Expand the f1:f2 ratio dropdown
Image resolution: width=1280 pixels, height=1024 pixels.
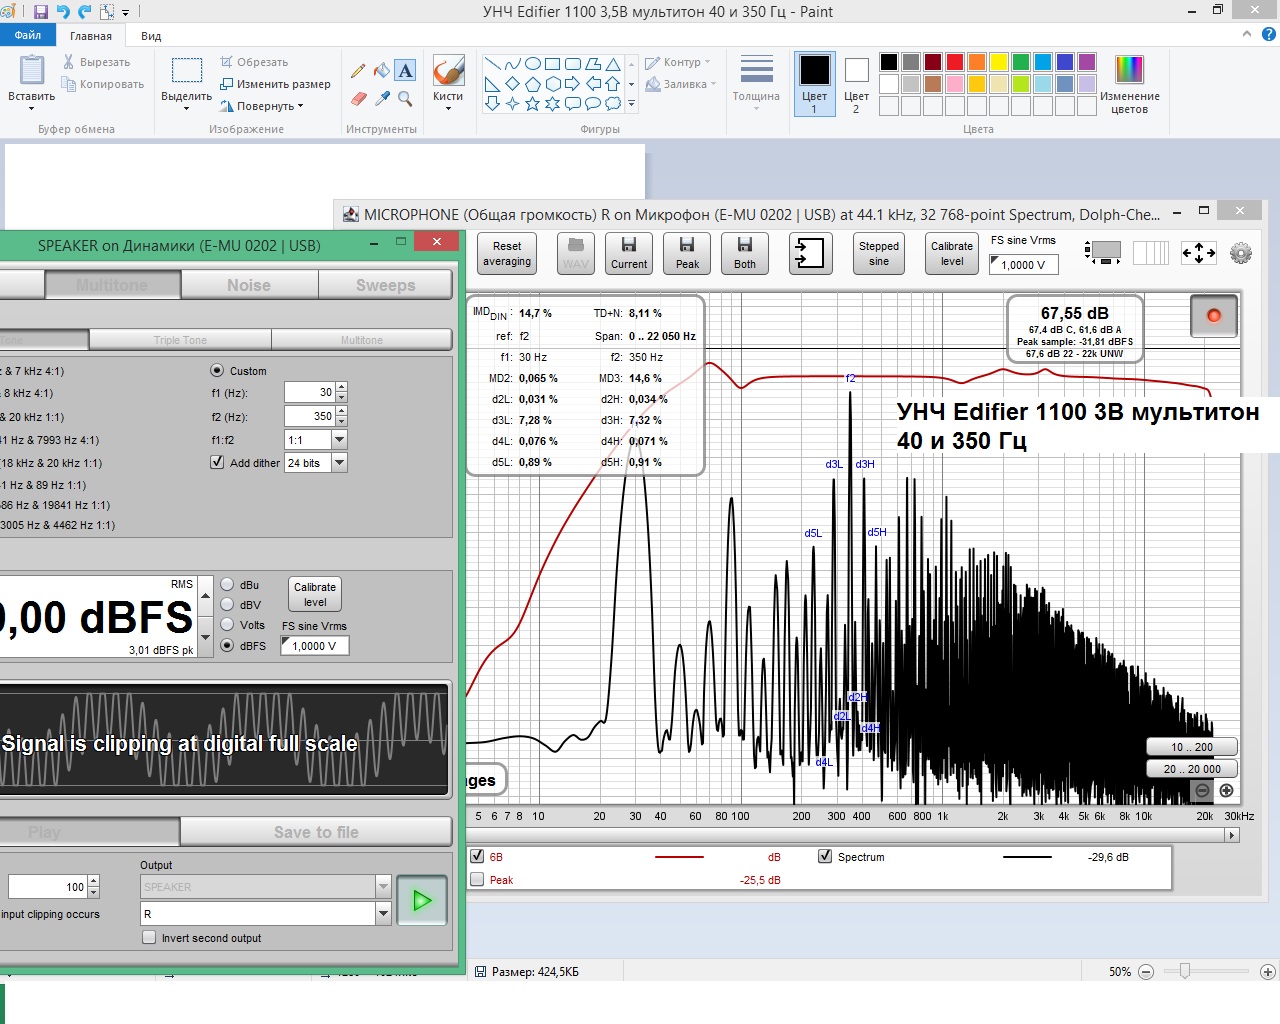[x=339, y=440]
